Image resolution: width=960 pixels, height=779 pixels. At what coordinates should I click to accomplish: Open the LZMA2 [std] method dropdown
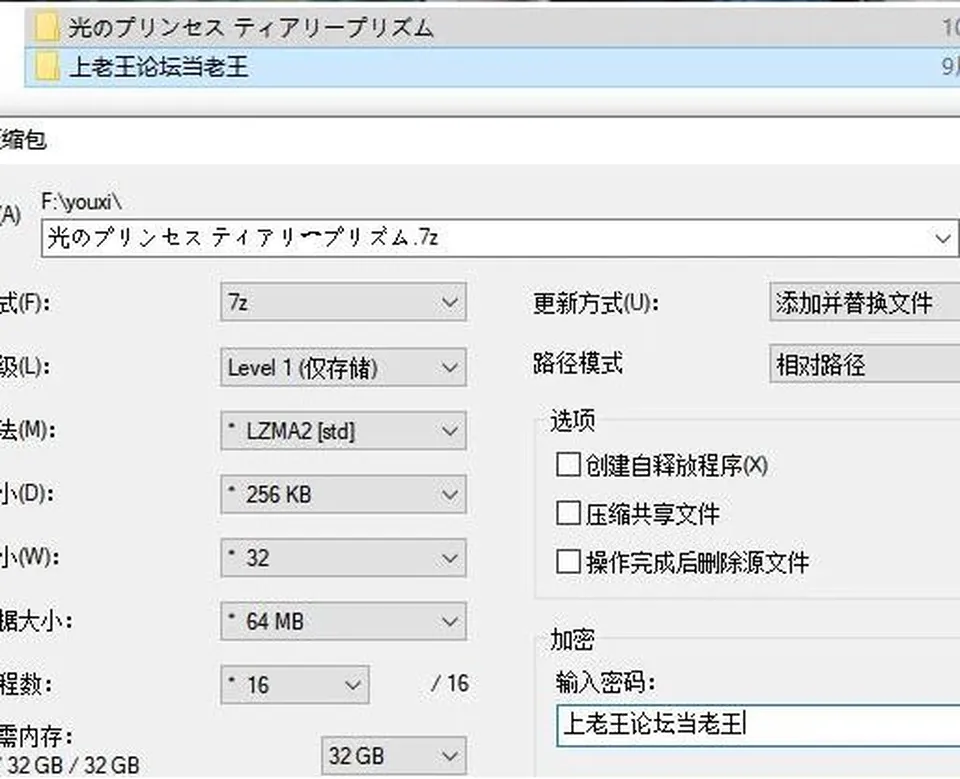[x=343, y=431]
